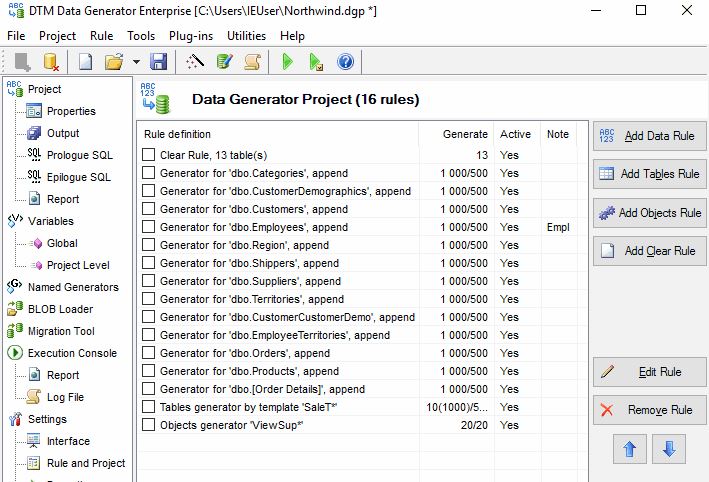Open the Help menu

click(x=292, y=36)
